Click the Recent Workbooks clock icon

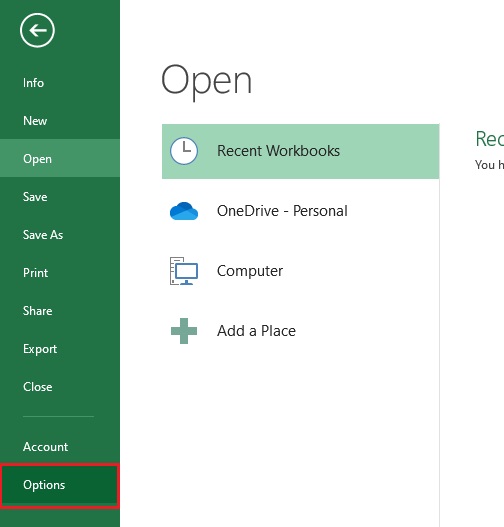point(184,151)
